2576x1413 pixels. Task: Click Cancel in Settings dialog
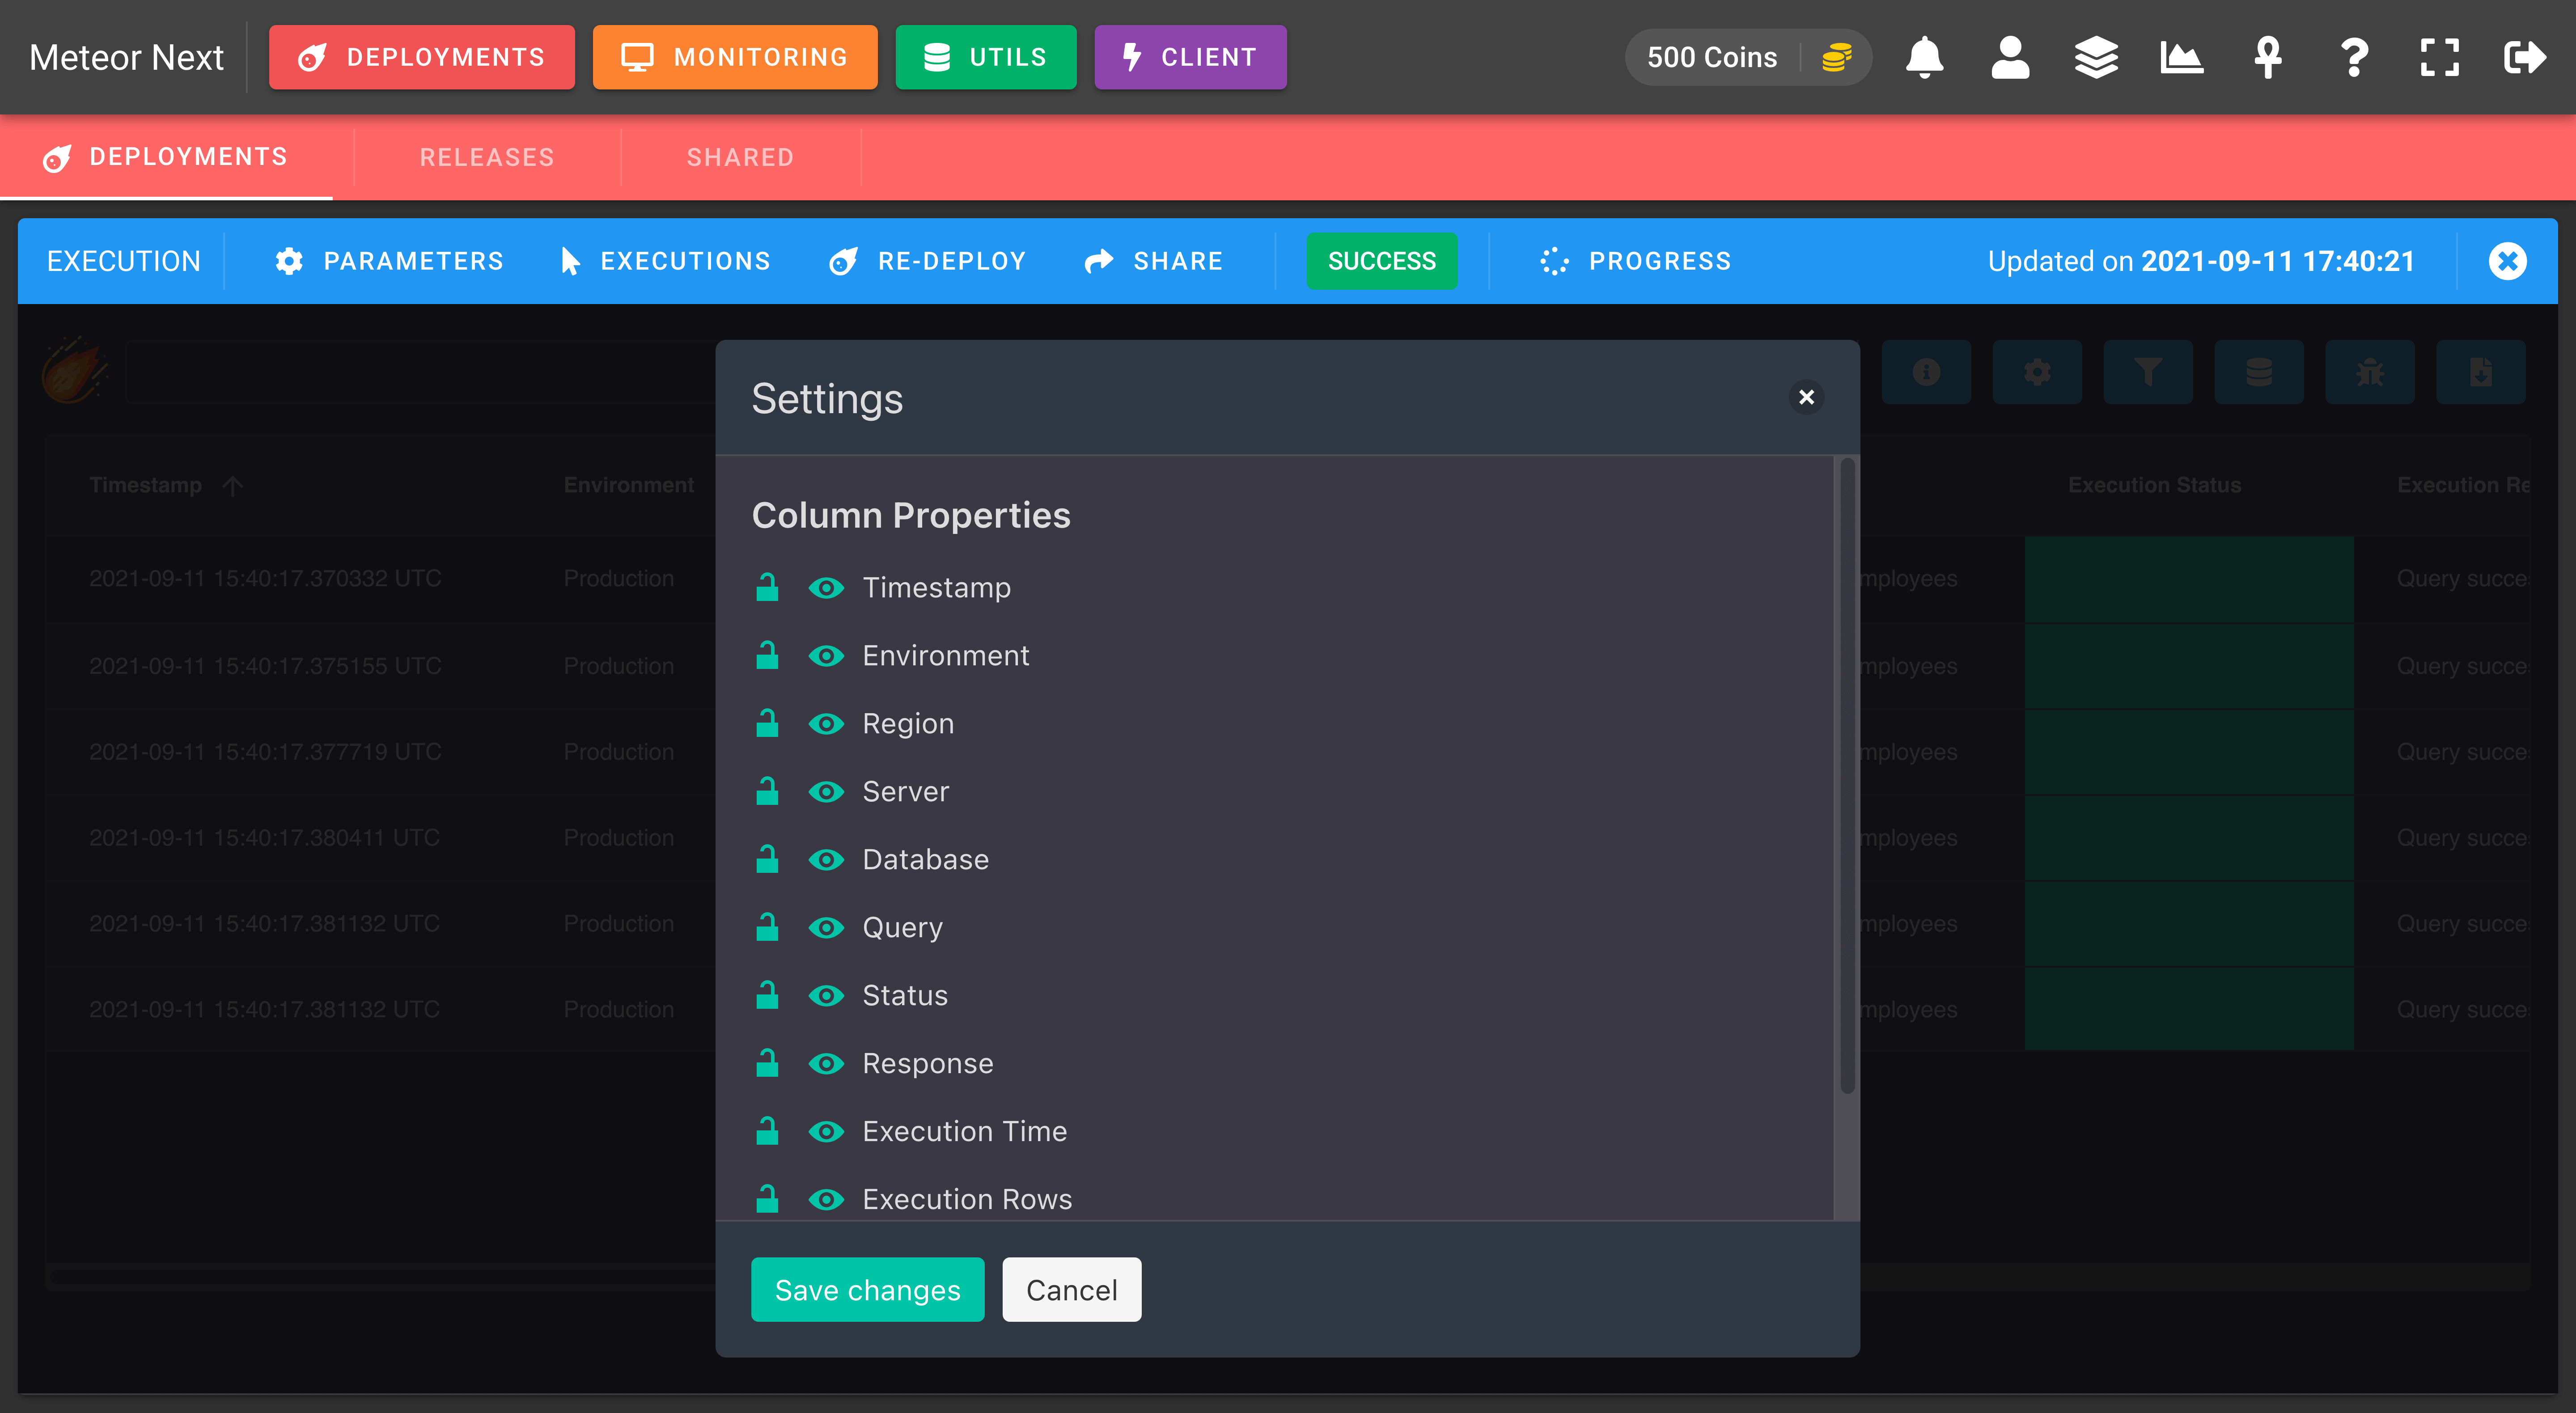point(1071,1290)
